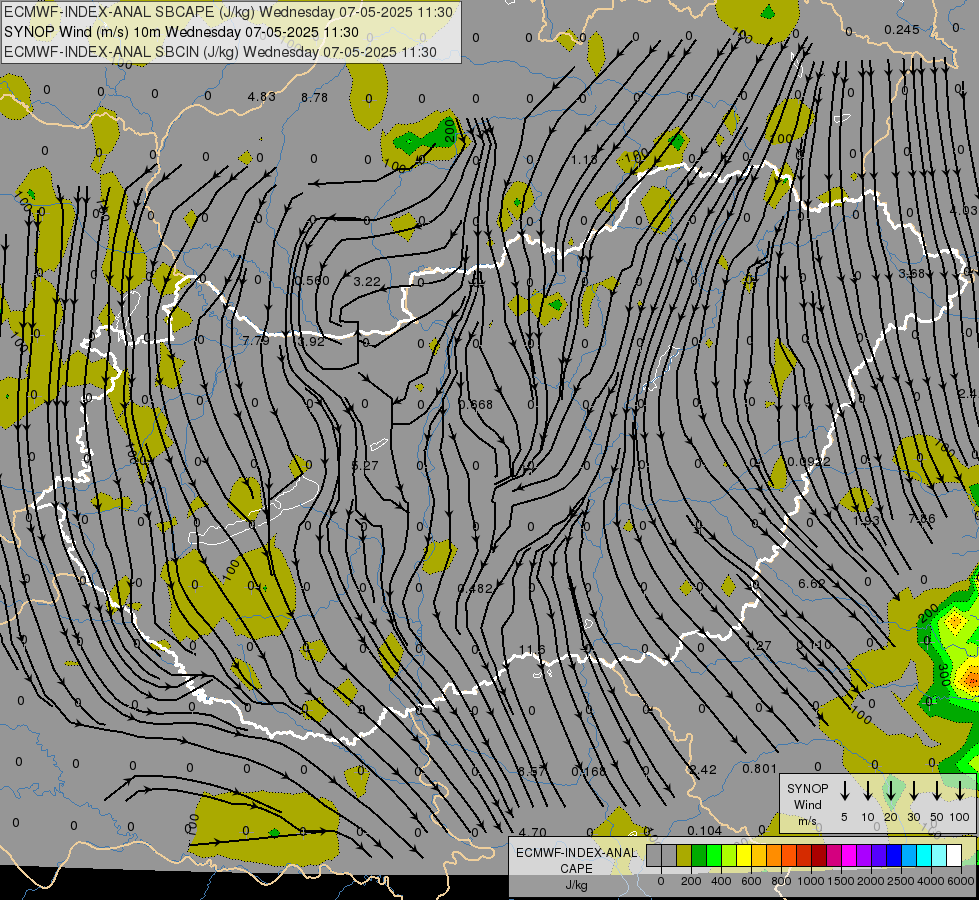979x900 pixels.
Task: Pick the pure blue CAPE legend swatch
Action: 893,855
